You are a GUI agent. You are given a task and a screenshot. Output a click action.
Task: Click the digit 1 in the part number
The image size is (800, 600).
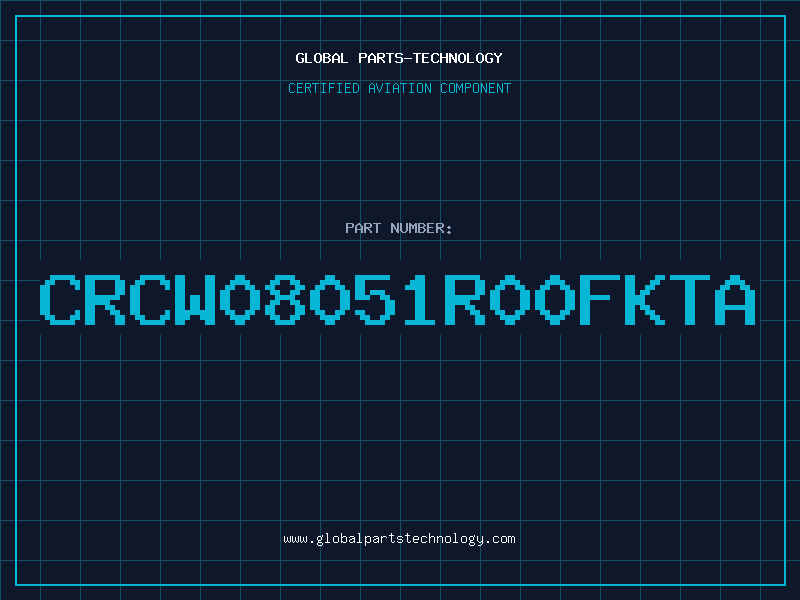pos(419,299)
